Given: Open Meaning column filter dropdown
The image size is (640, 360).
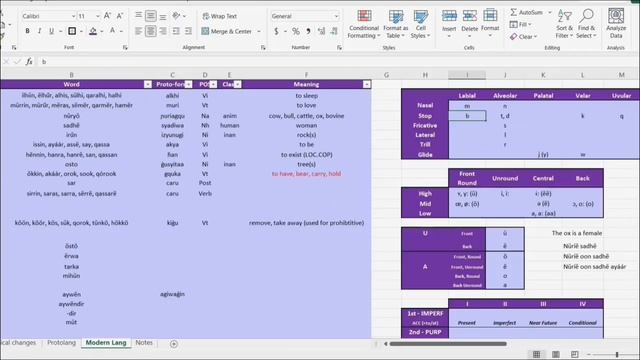Looking at the screenshot, I should (x=367, y=84).
